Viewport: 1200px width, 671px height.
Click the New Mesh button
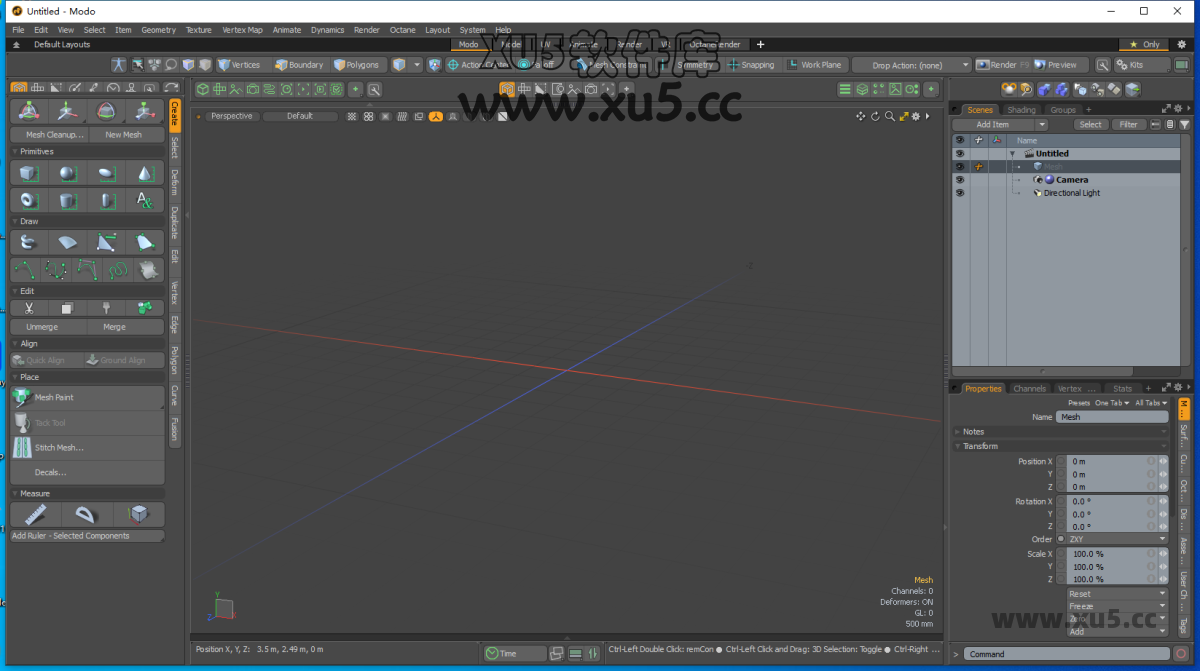point(126,134)
